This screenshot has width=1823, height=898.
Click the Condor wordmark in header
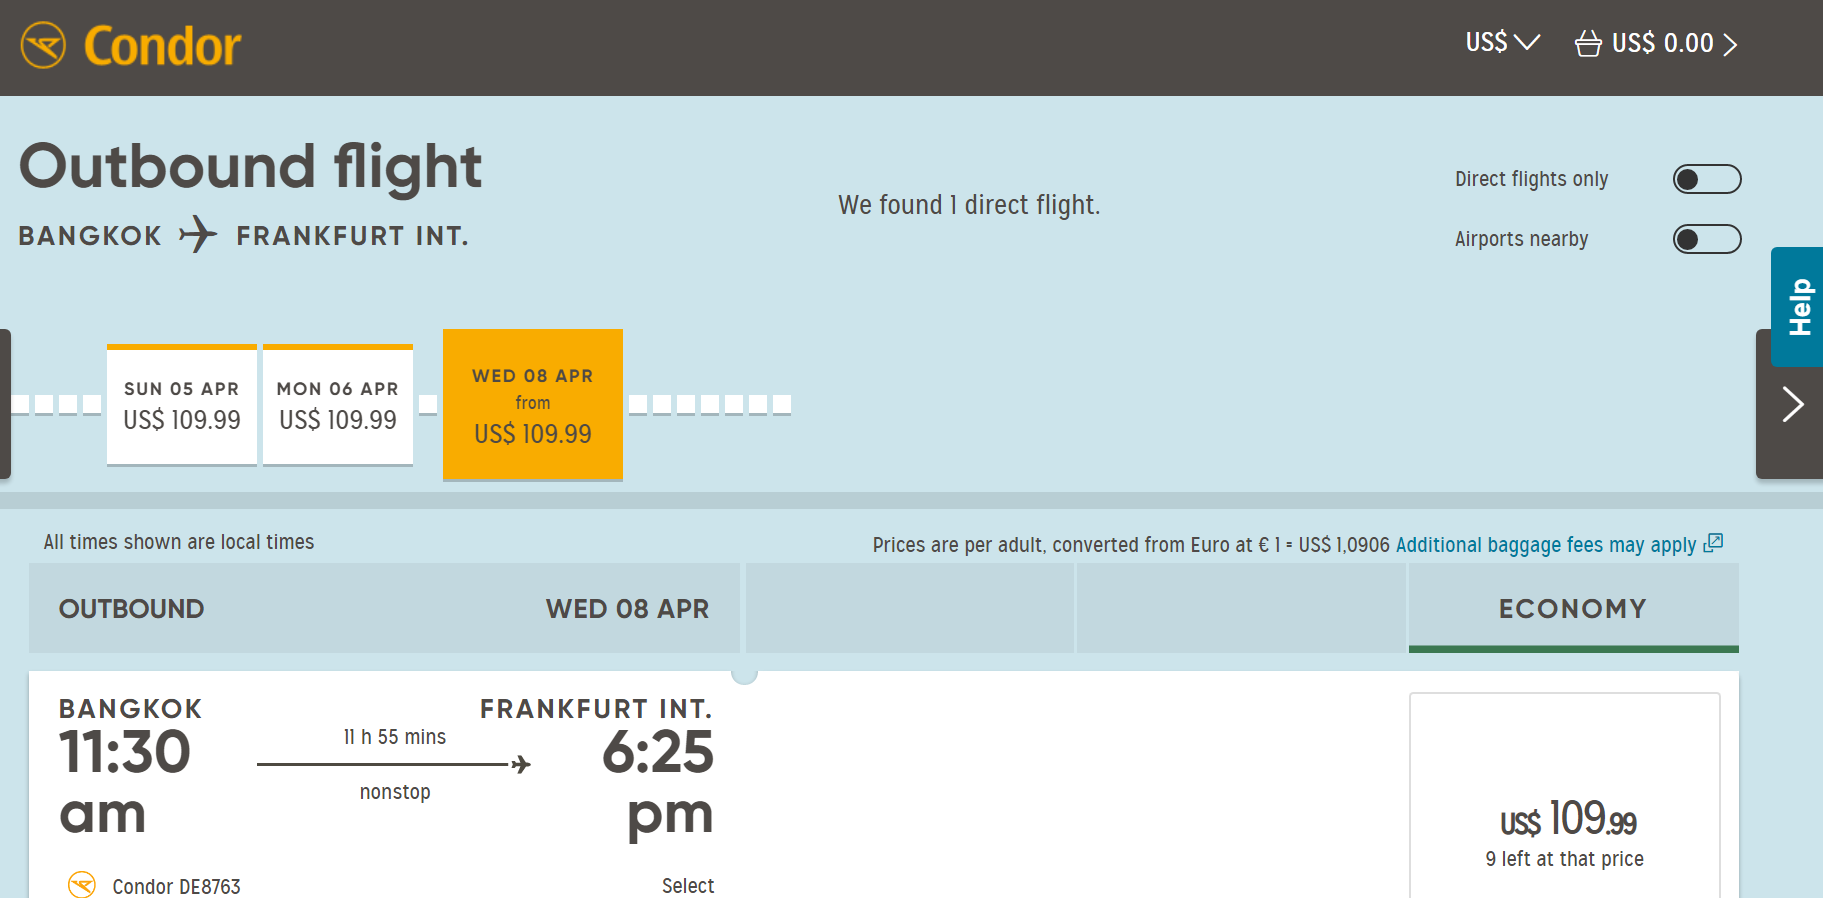[x=162, y=46]
